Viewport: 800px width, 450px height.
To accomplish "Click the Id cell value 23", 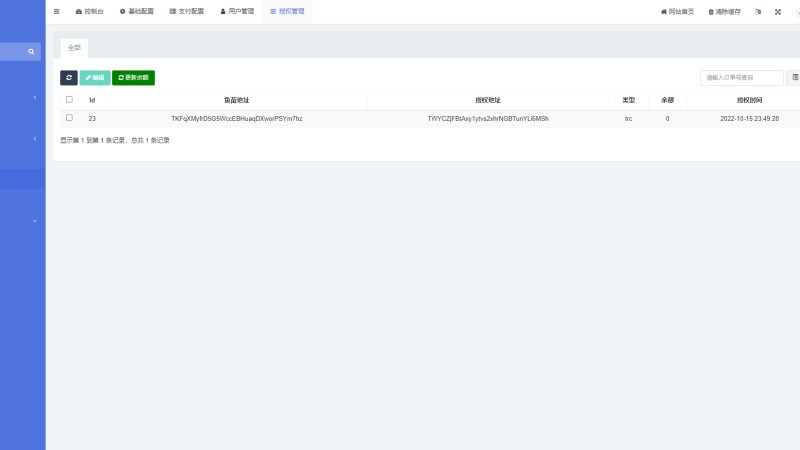I will (x=92, y=119).
